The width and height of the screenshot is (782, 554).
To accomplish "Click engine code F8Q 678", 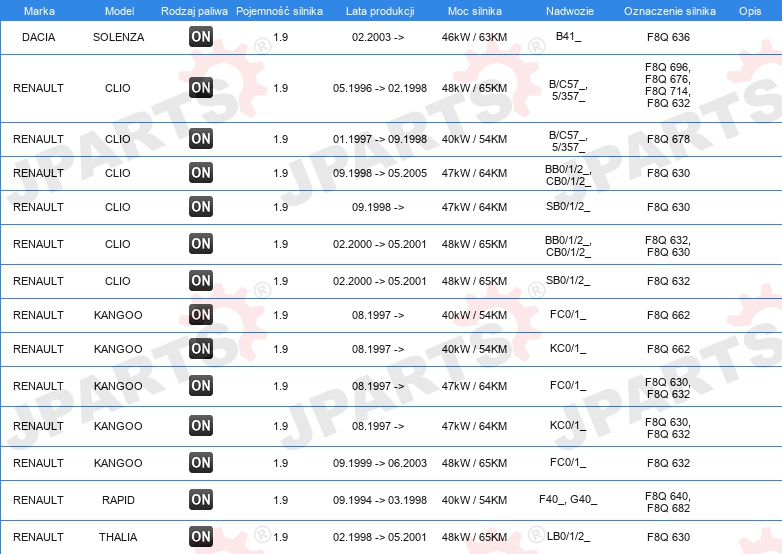I will (668, 139).
